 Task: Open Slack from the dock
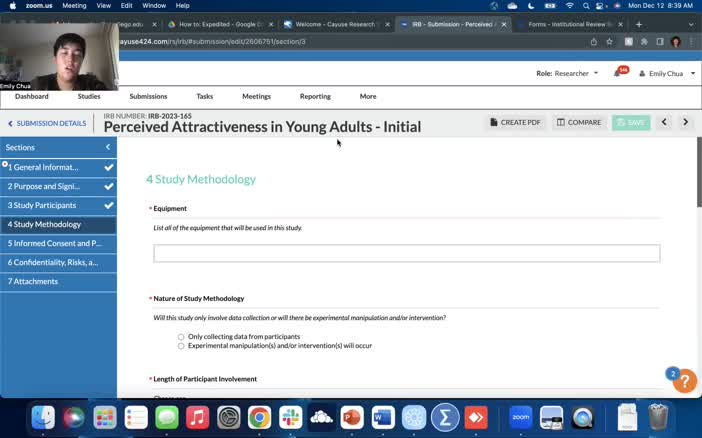coord(291,417)
